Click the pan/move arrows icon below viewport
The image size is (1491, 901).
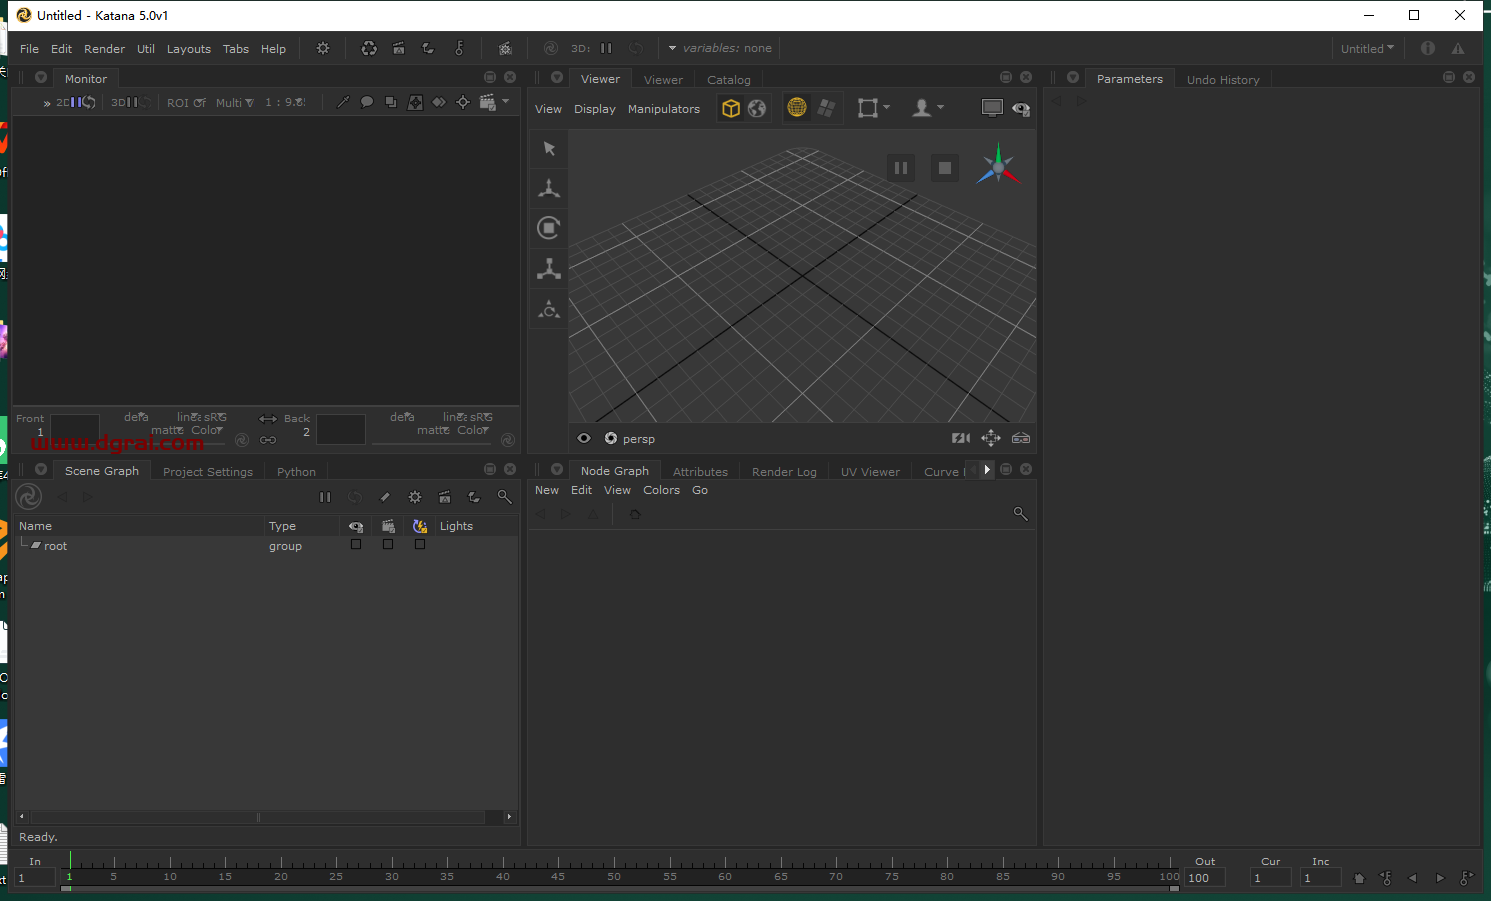coord(991,438)
